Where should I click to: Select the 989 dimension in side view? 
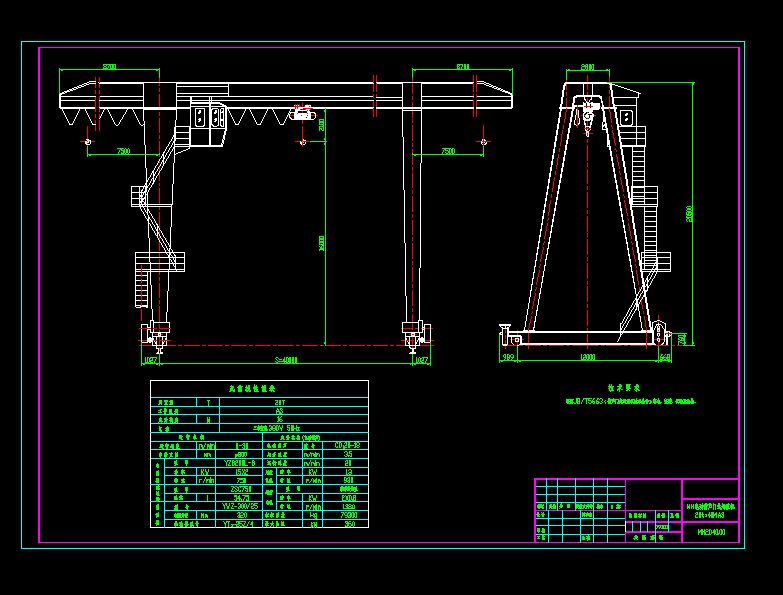coord(508,357)
